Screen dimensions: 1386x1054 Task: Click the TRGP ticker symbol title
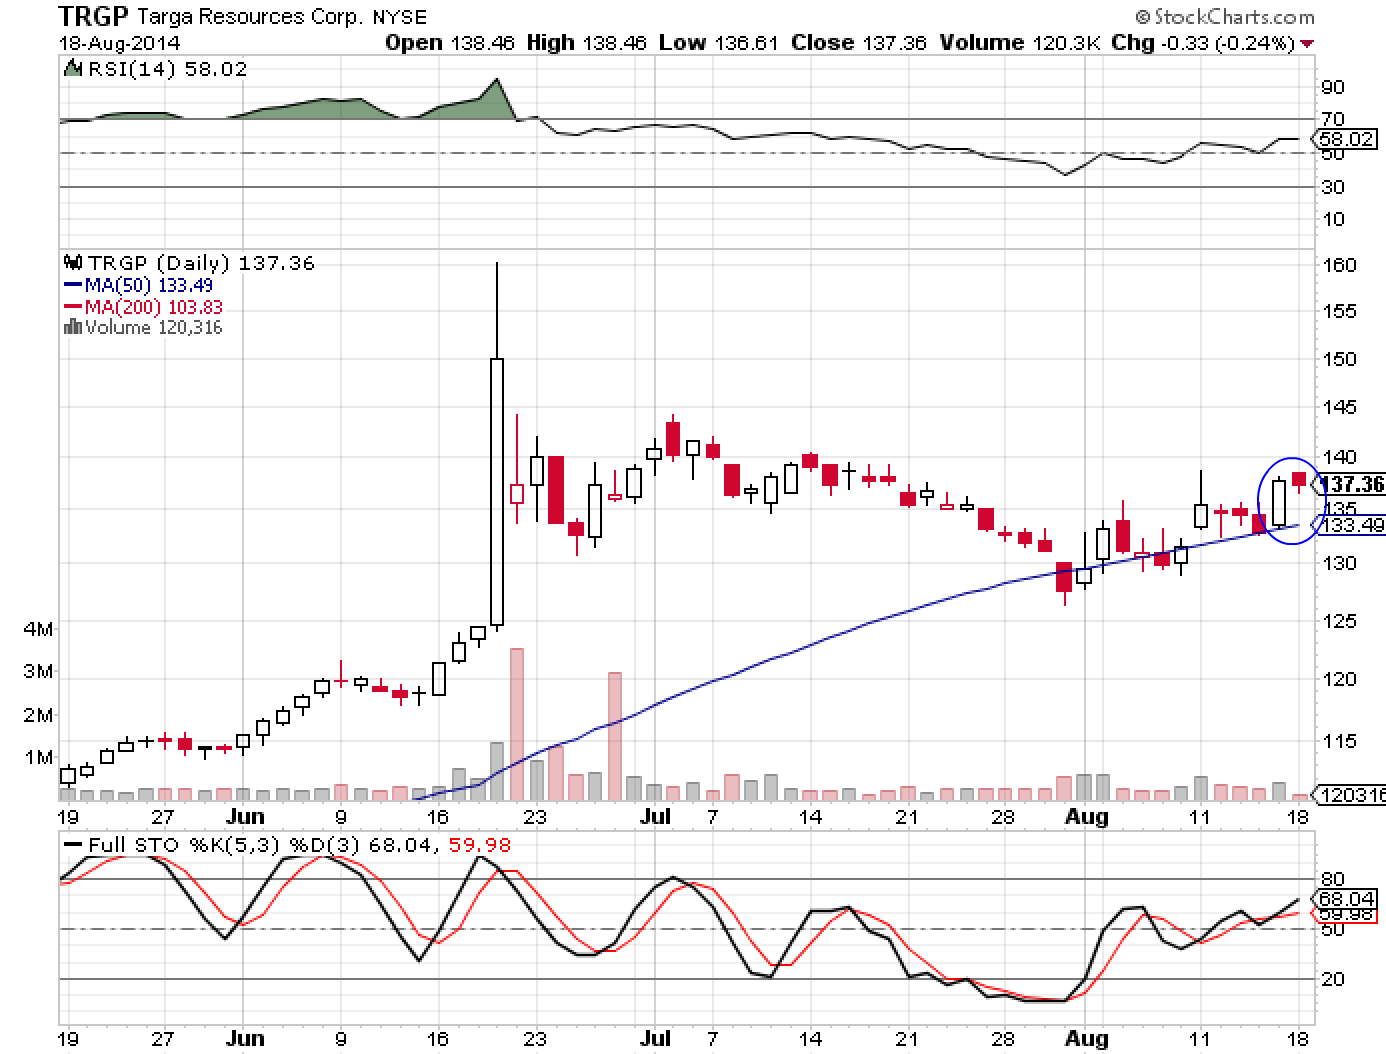tap(93, 16)
